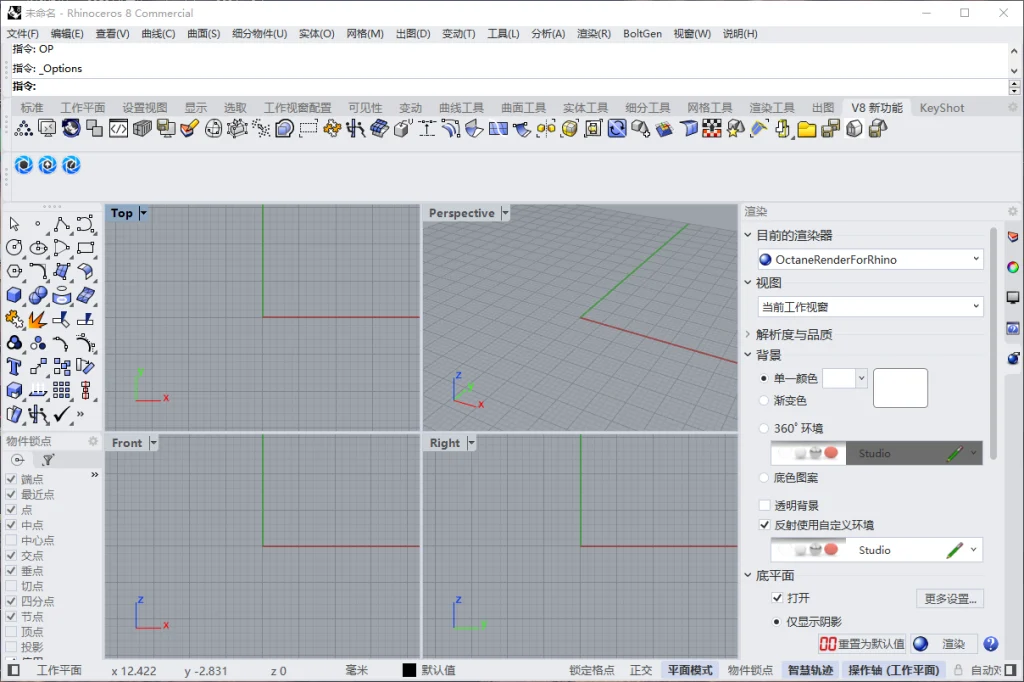The image size is (1024, 682).
Task: Pick the single Point tool
Action: [38, 224]
